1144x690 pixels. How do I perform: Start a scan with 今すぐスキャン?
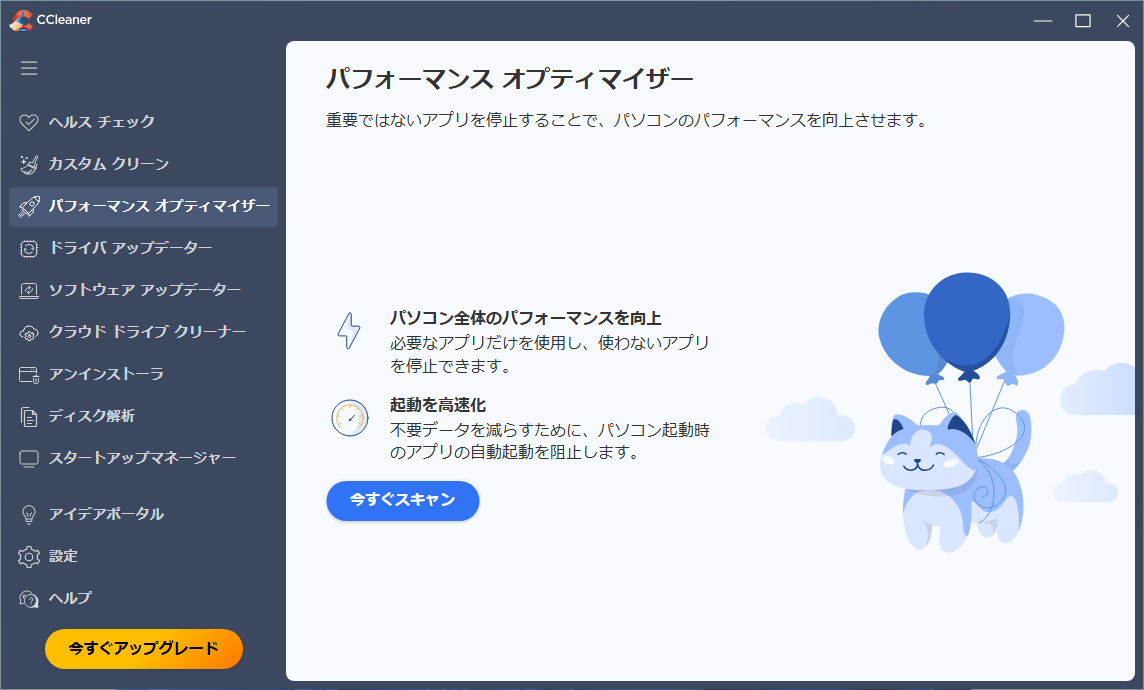click(402, 501)
